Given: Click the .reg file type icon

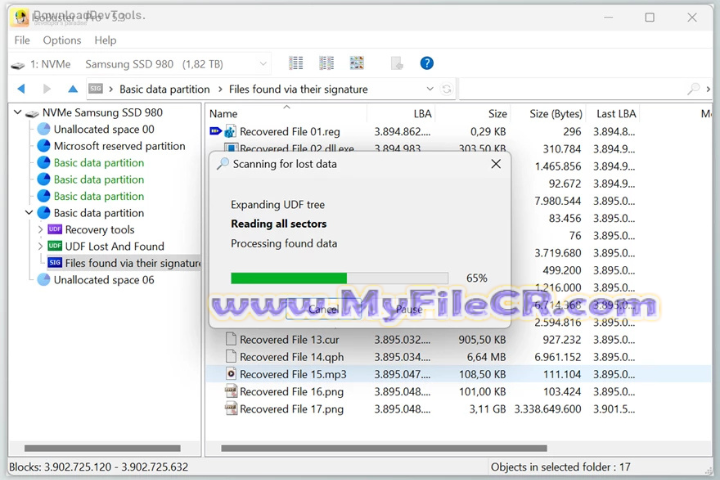Looking at the screenshot, I should point(230,132).
